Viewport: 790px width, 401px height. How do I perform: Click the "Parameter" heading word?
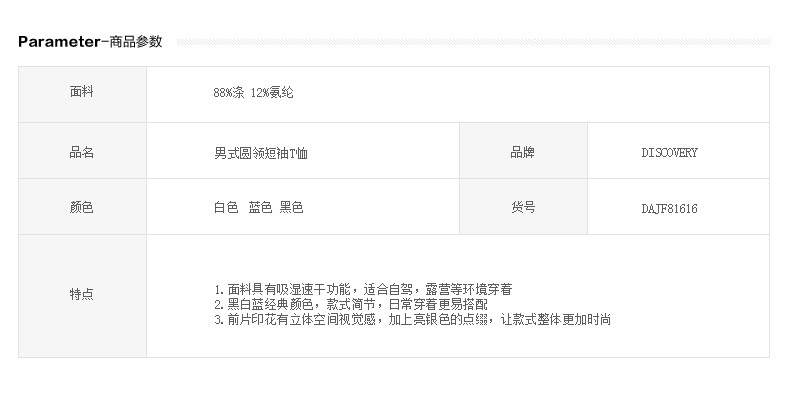[58, 41]
